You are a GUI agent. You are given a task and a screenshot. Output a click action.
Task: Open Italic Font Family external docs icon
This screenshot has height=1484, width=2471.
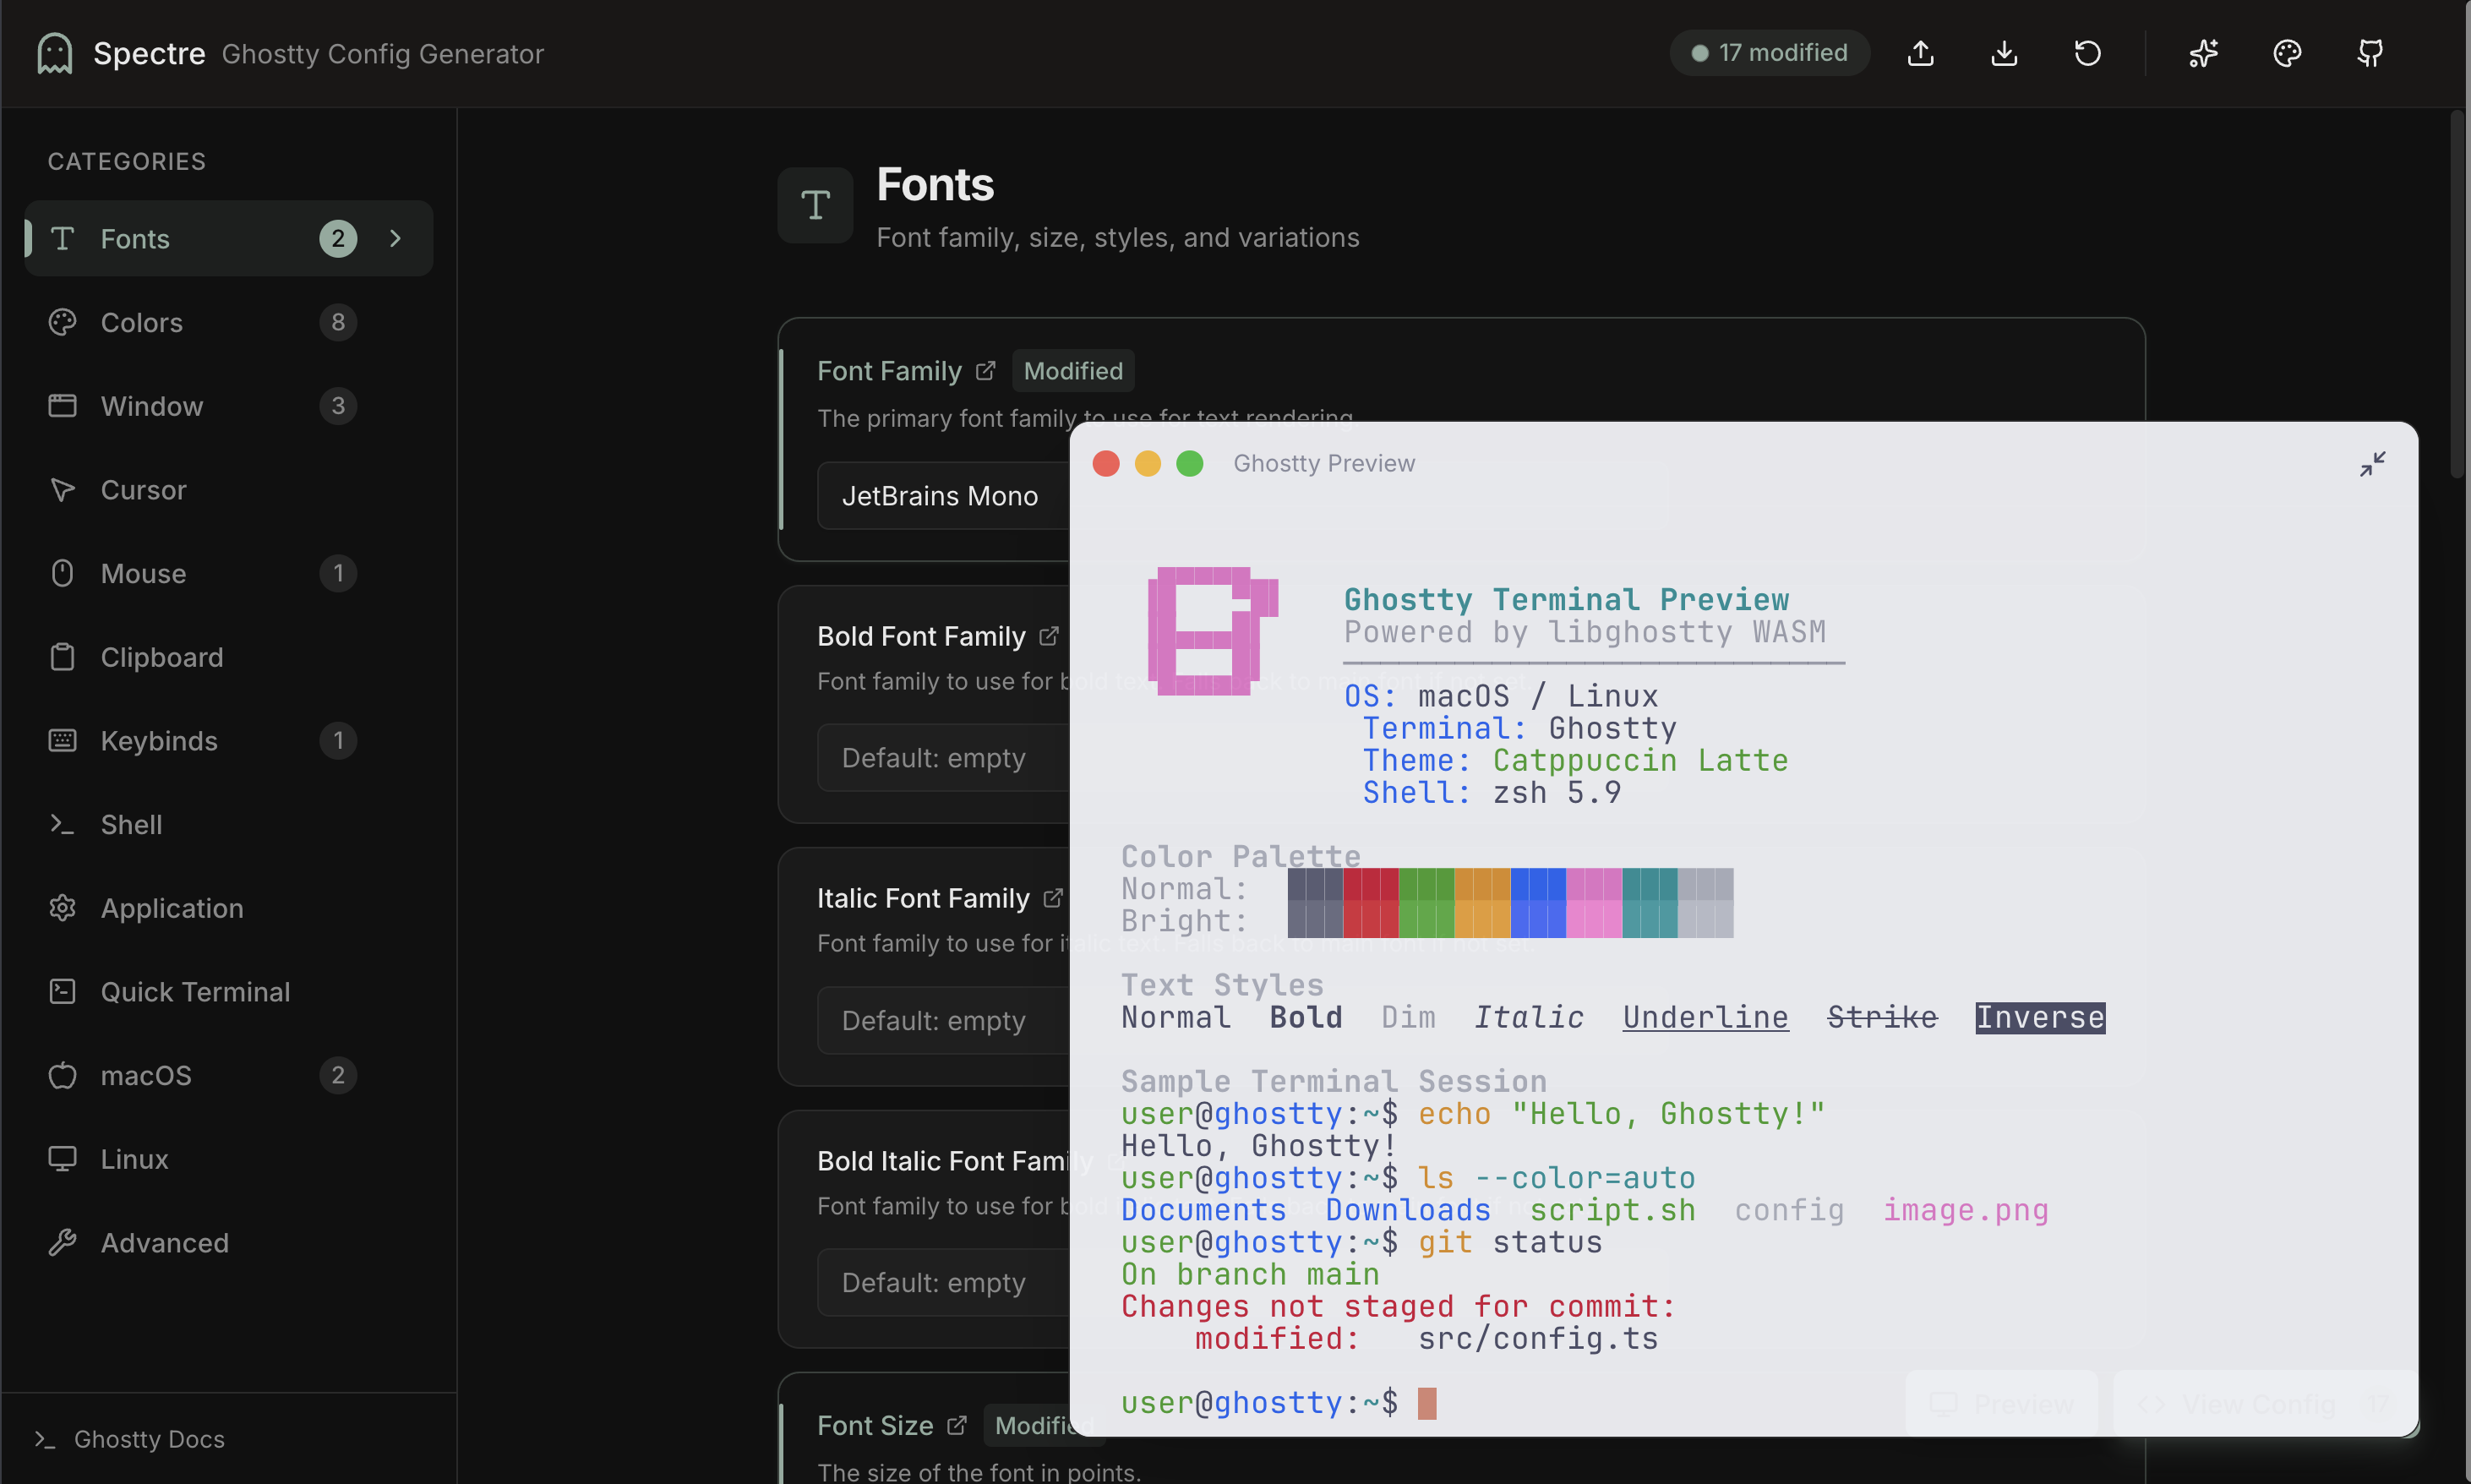(x=1052, y=898)
